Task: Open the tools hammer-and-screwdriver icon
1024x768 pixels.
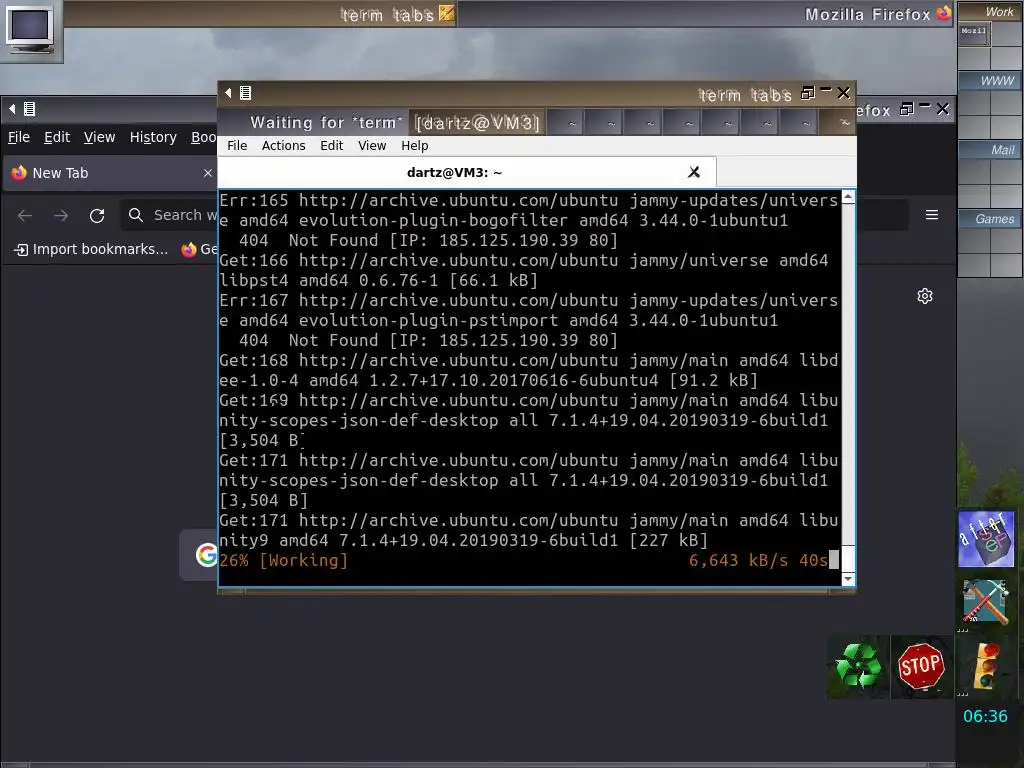Action: pos(986,601)
